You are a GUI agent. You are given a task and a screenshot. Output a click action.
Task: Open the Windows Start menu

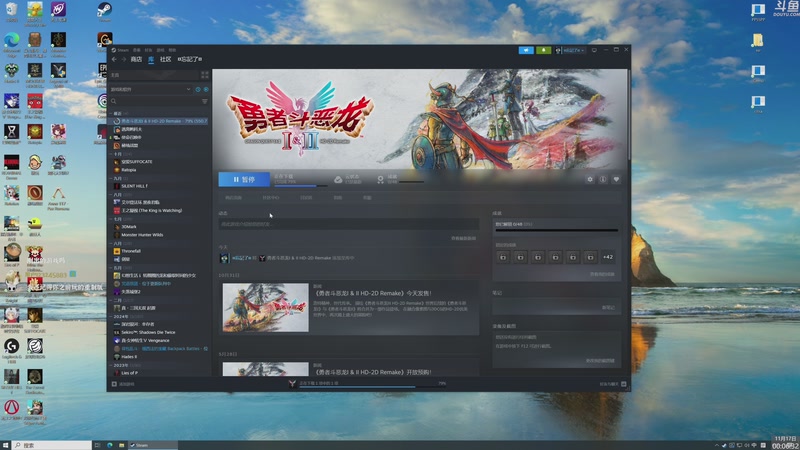(5, 445)
